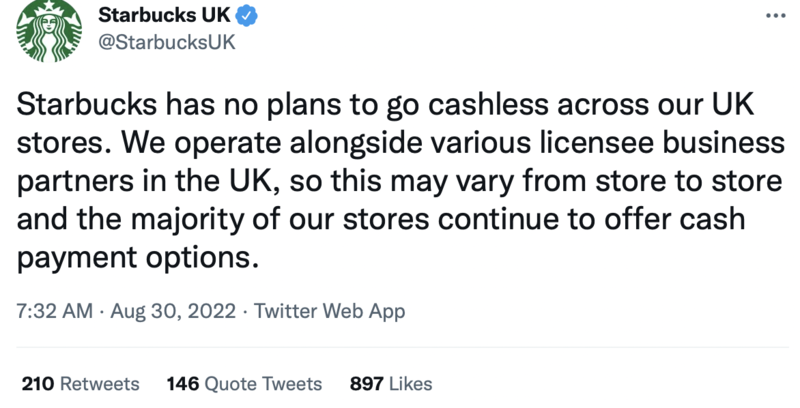Click the word 'cashless' in the tweet
Image resolution: width=800 pixels, height=408 pixels.
[x=488, y=105]
